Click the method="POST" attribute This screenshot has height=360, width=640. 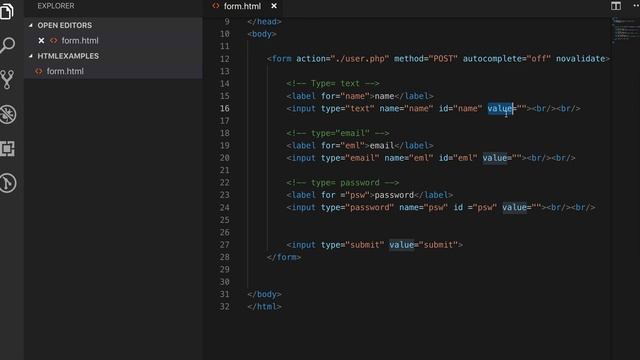[426, 59]
